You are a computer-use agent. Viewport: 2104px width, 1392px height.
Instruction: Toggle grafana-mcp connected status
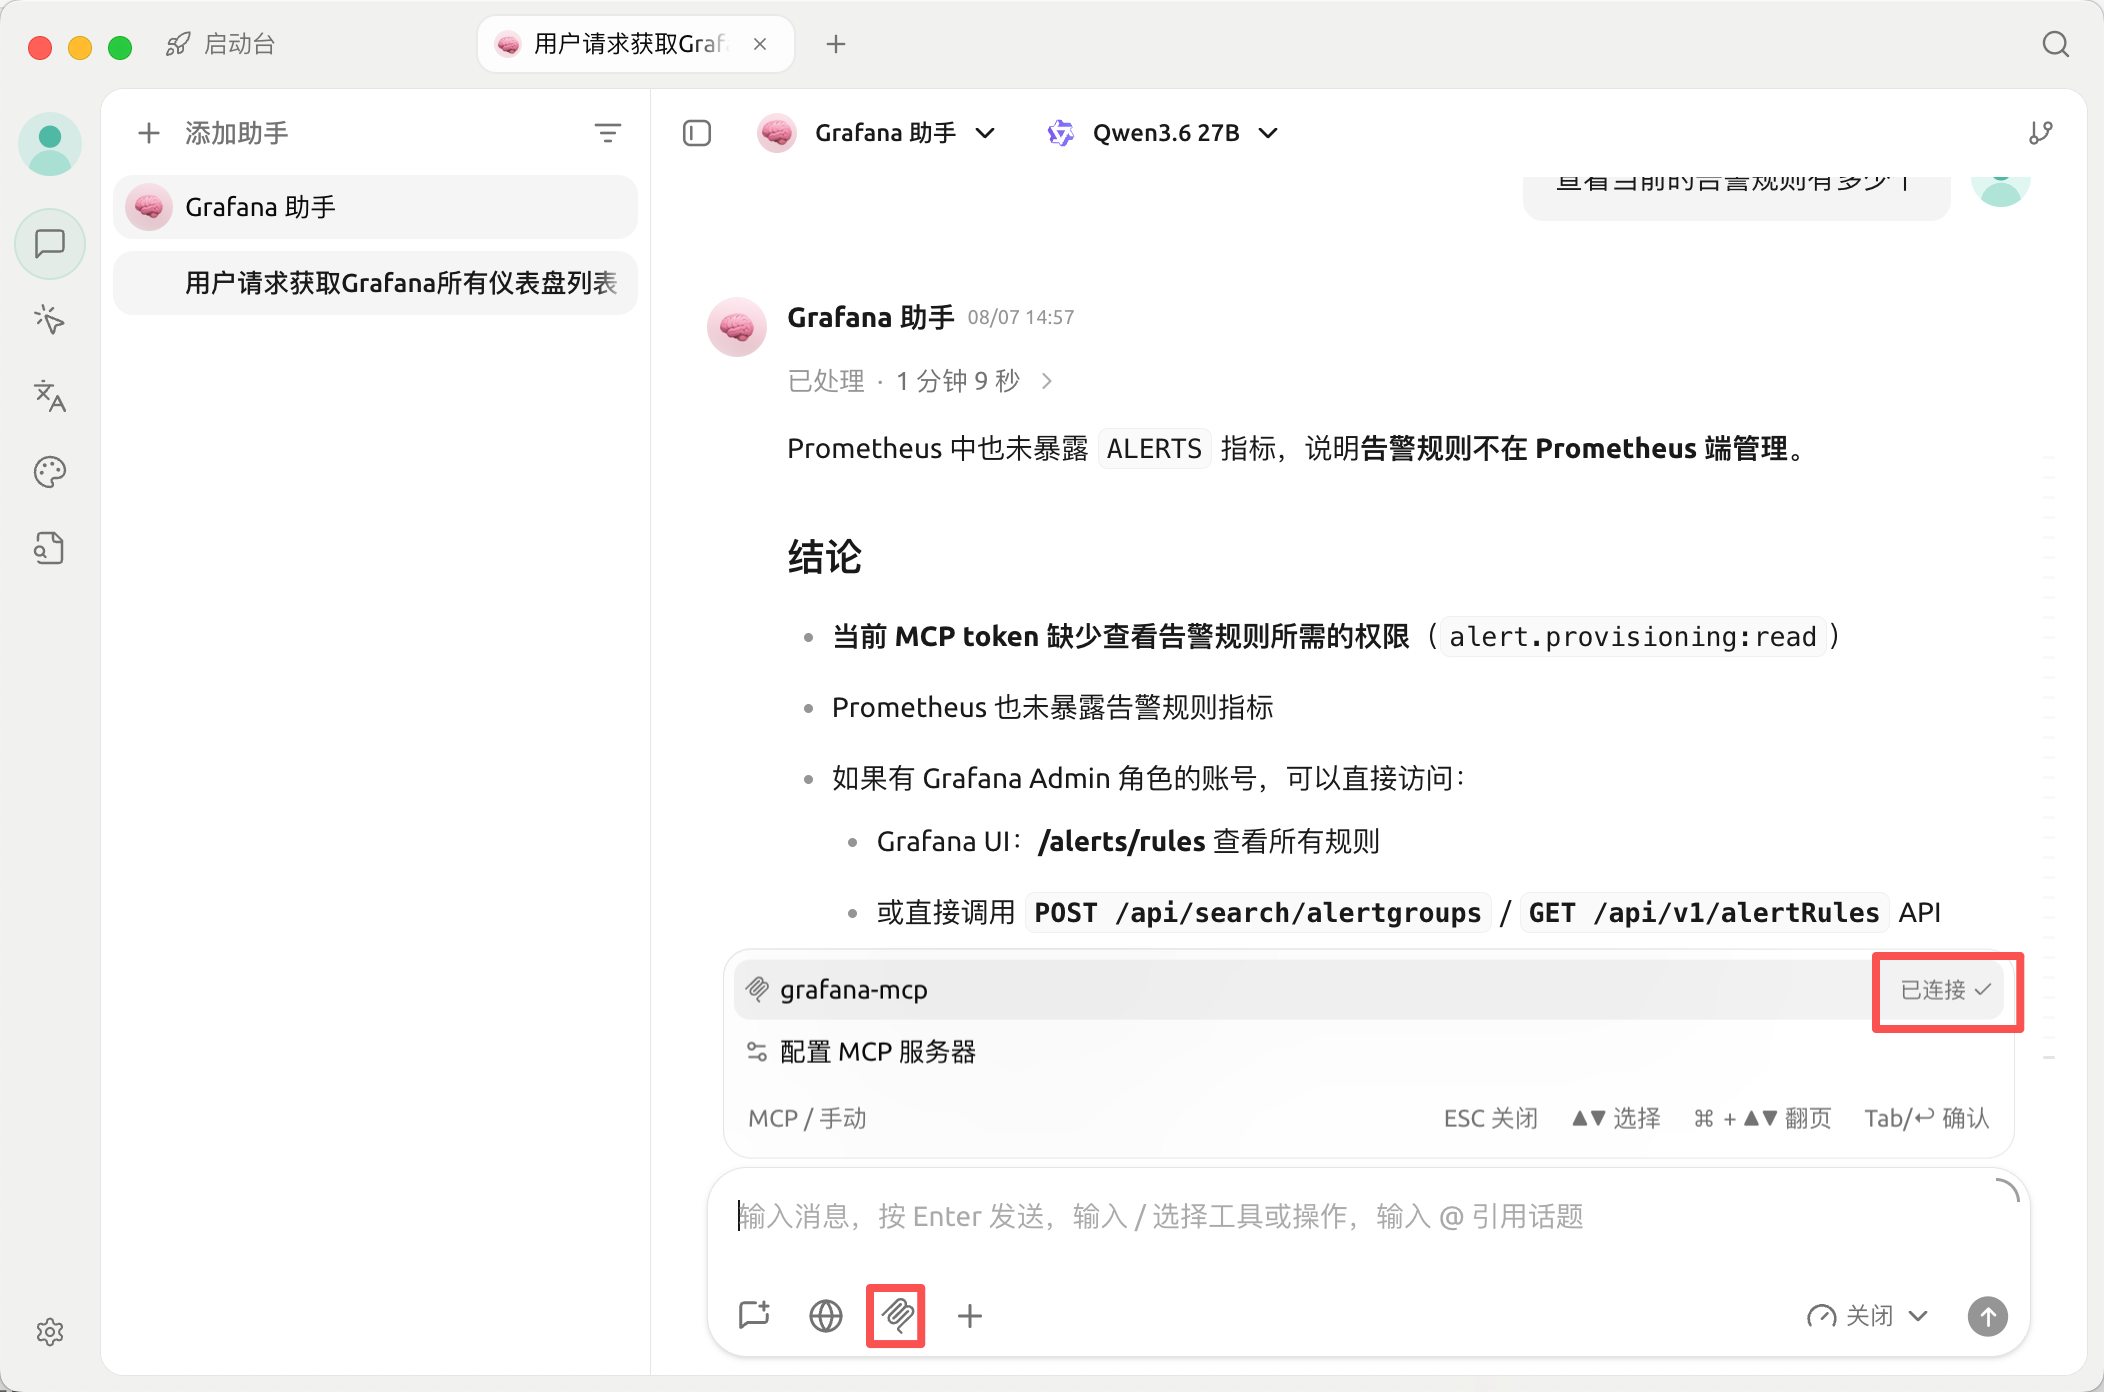[x=1946, y=990]
